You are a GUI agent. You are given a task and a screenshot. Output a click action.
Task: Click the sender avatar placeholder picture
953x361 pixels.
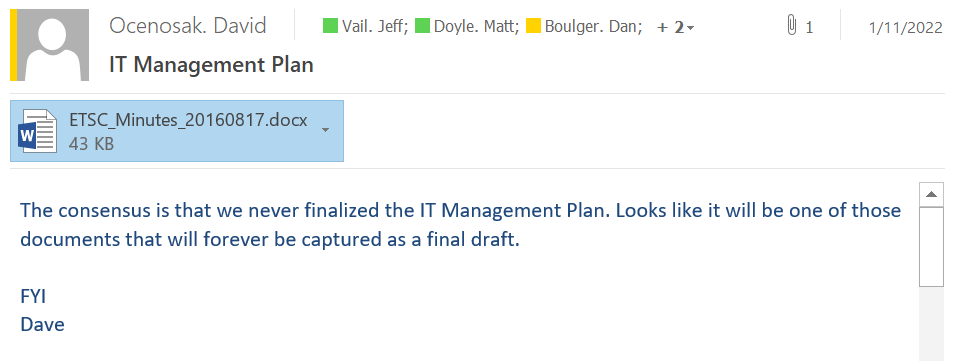53,46
